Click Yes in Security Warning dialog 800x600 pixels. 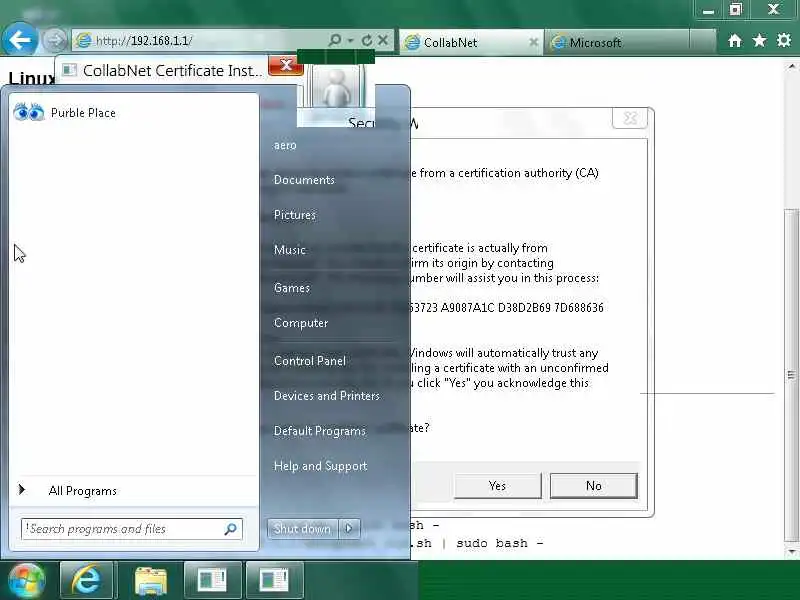(497, 486)
